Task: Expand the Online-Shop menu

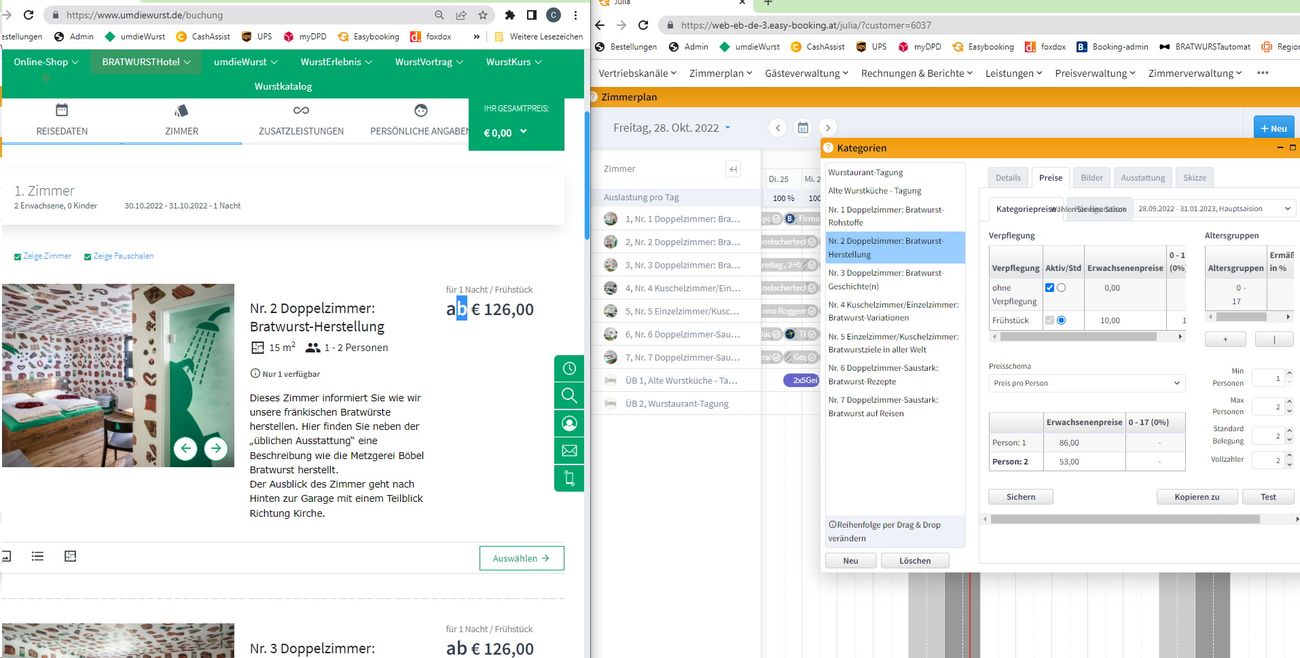Action: [46, 62]
